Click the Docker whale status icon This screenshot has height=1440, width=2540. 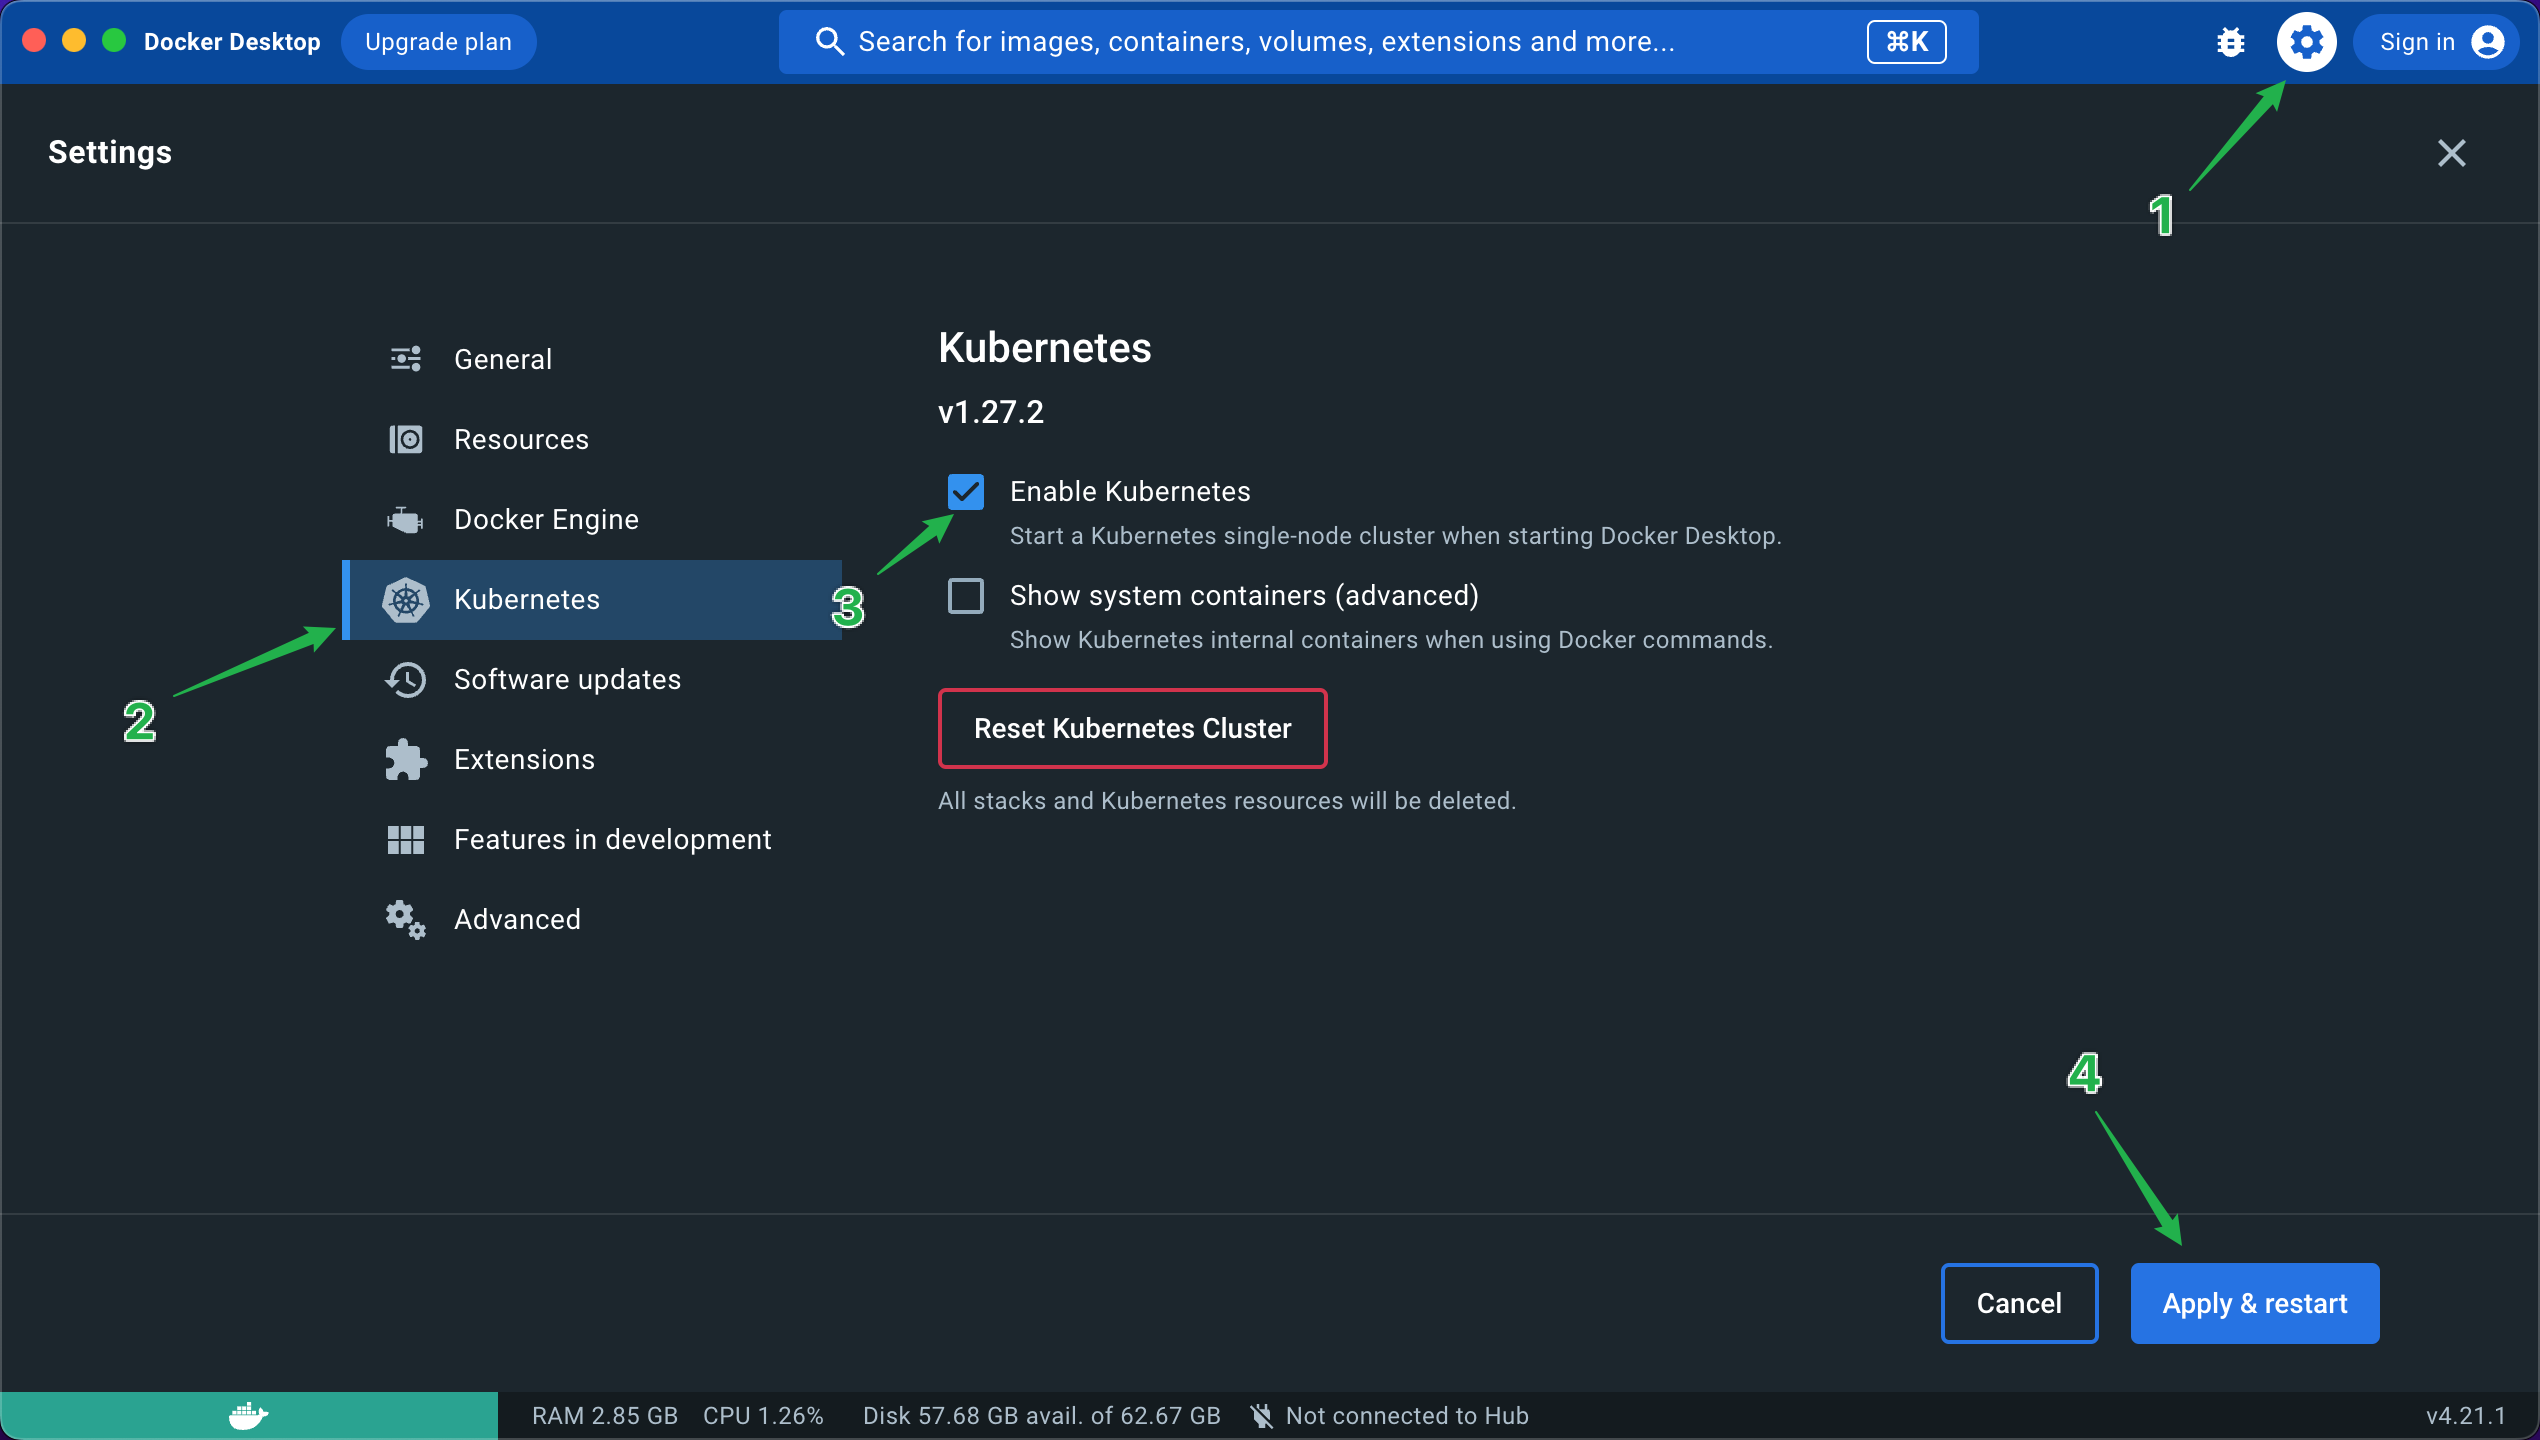tap(248, 1415)
